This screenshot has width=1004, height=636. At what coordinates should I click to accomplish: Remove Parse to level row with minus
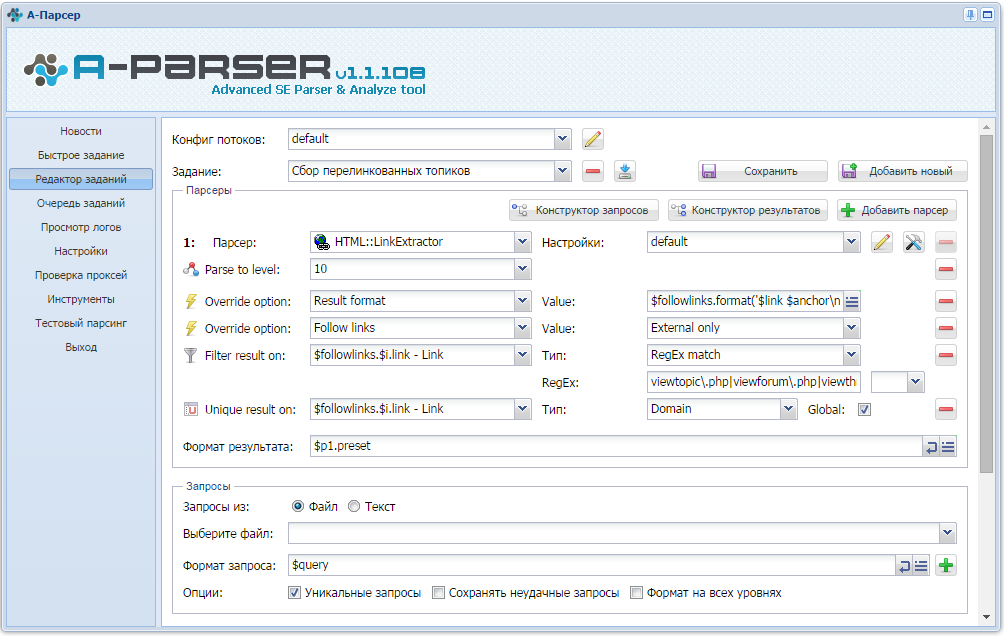946,269
